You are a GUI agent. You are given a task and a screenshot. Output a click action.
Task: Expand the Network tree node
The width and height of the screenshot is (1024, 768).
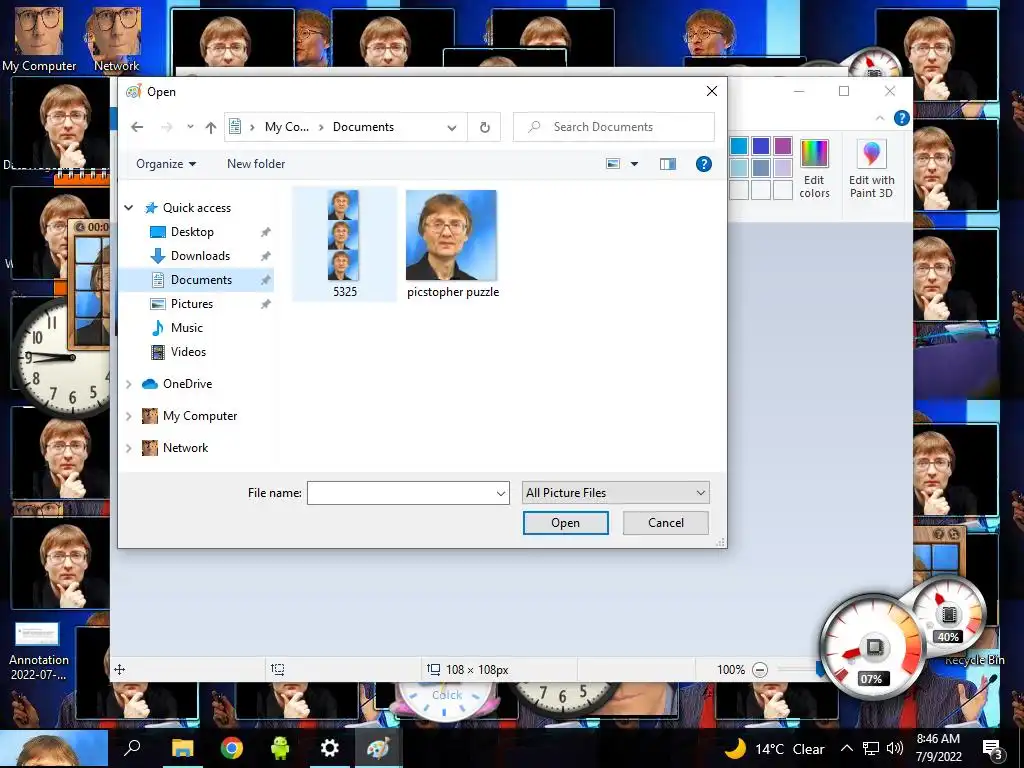(129, 448)
